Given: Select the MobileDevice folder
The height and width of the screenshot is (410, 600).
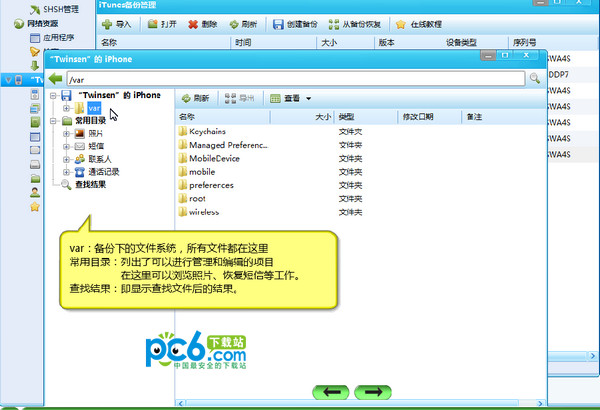Looking at the screenshot, I should 214,158.
